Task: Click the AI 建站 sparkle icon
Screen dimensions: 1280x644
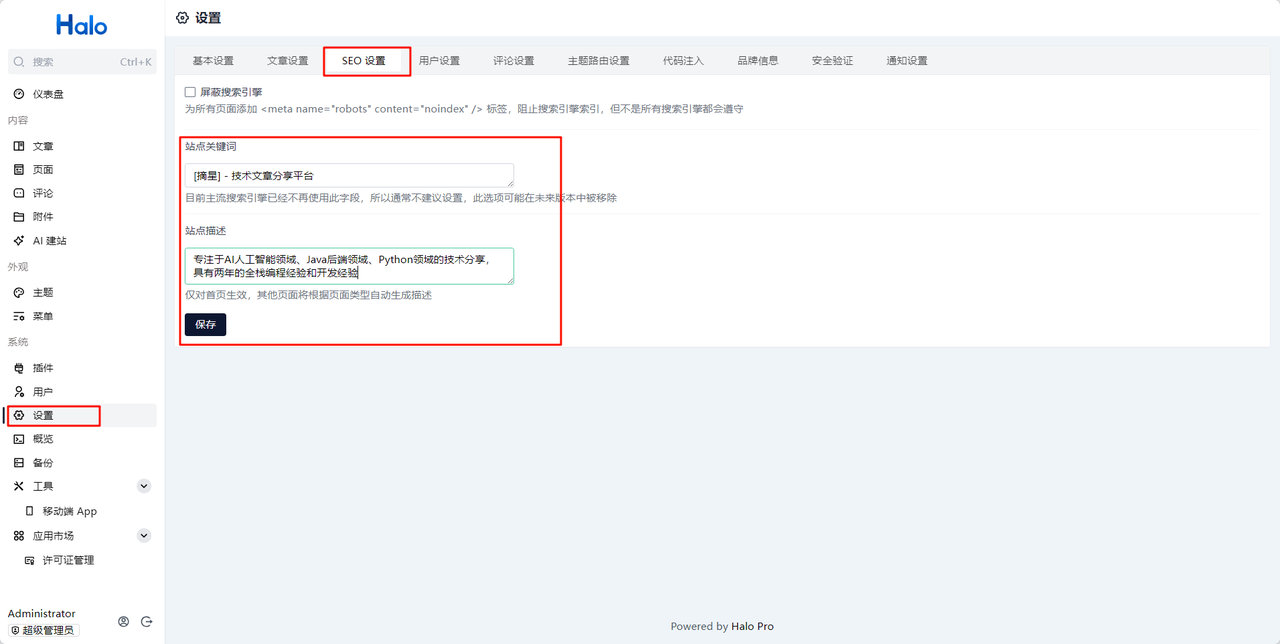Action: pyautogui.click(x=19, y=241)
